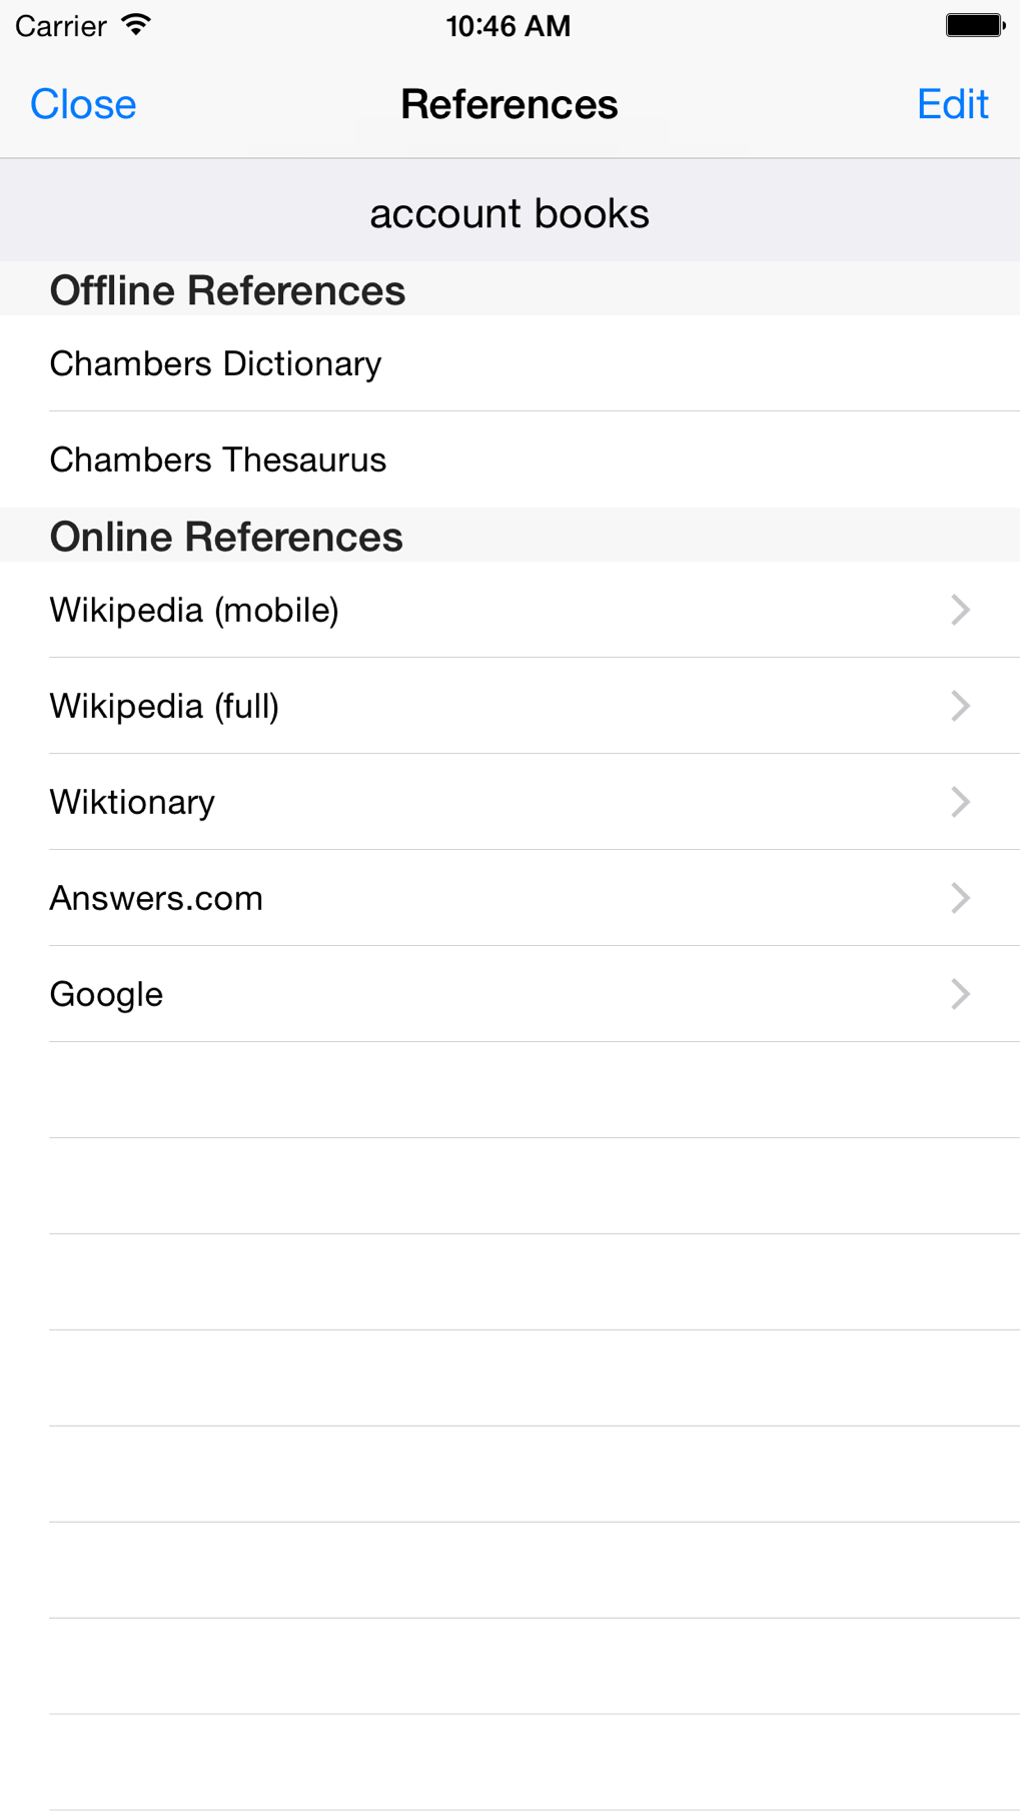Tap the Wi-Fi status icon
The width and height of the screenshot is (1020, 1813).
tap(136, 25)
